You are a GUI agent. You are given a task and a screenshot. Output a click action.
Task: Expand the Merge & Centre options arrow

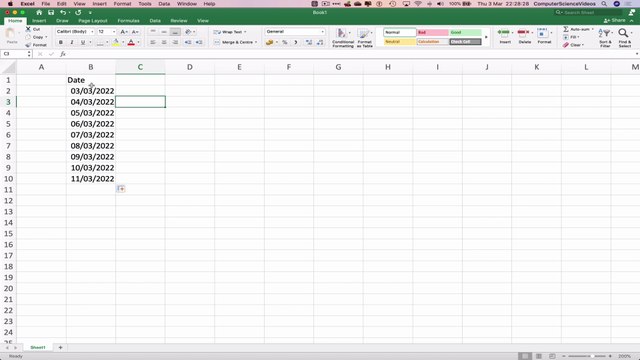(256, 42)
